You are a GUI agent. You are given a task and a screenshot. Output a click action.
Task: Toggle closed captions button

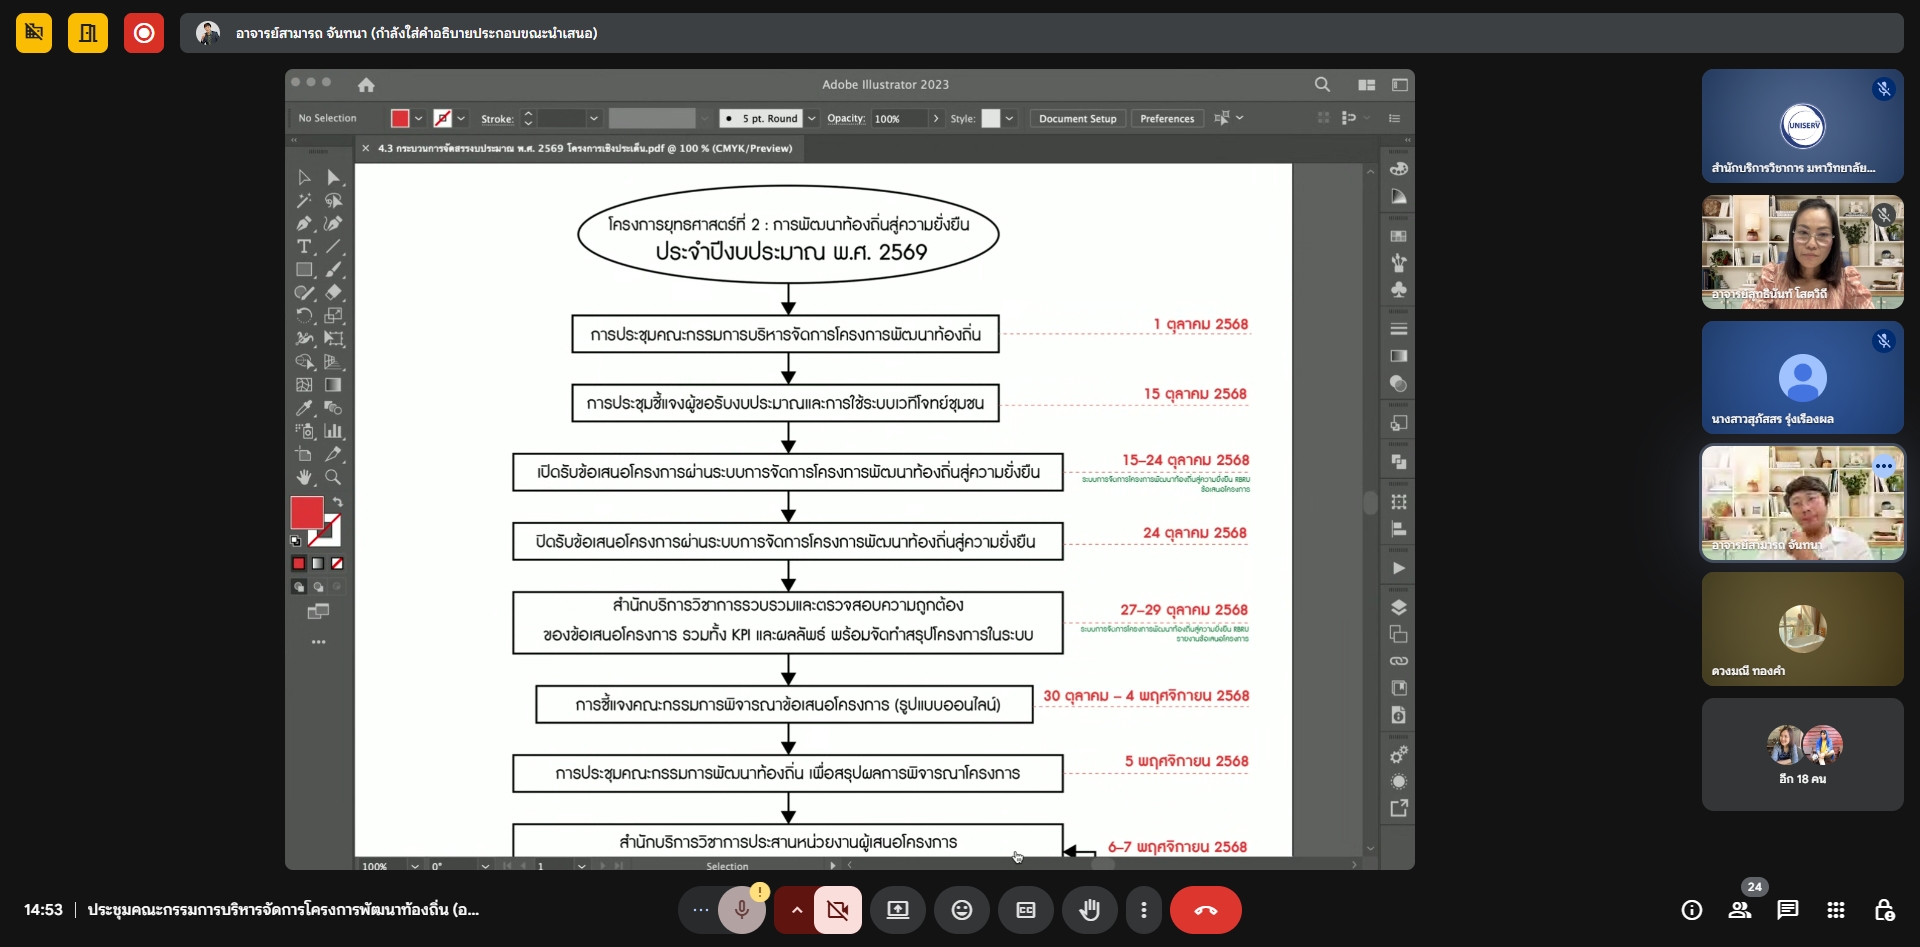pyautogui.click(x=1026, y=910)
